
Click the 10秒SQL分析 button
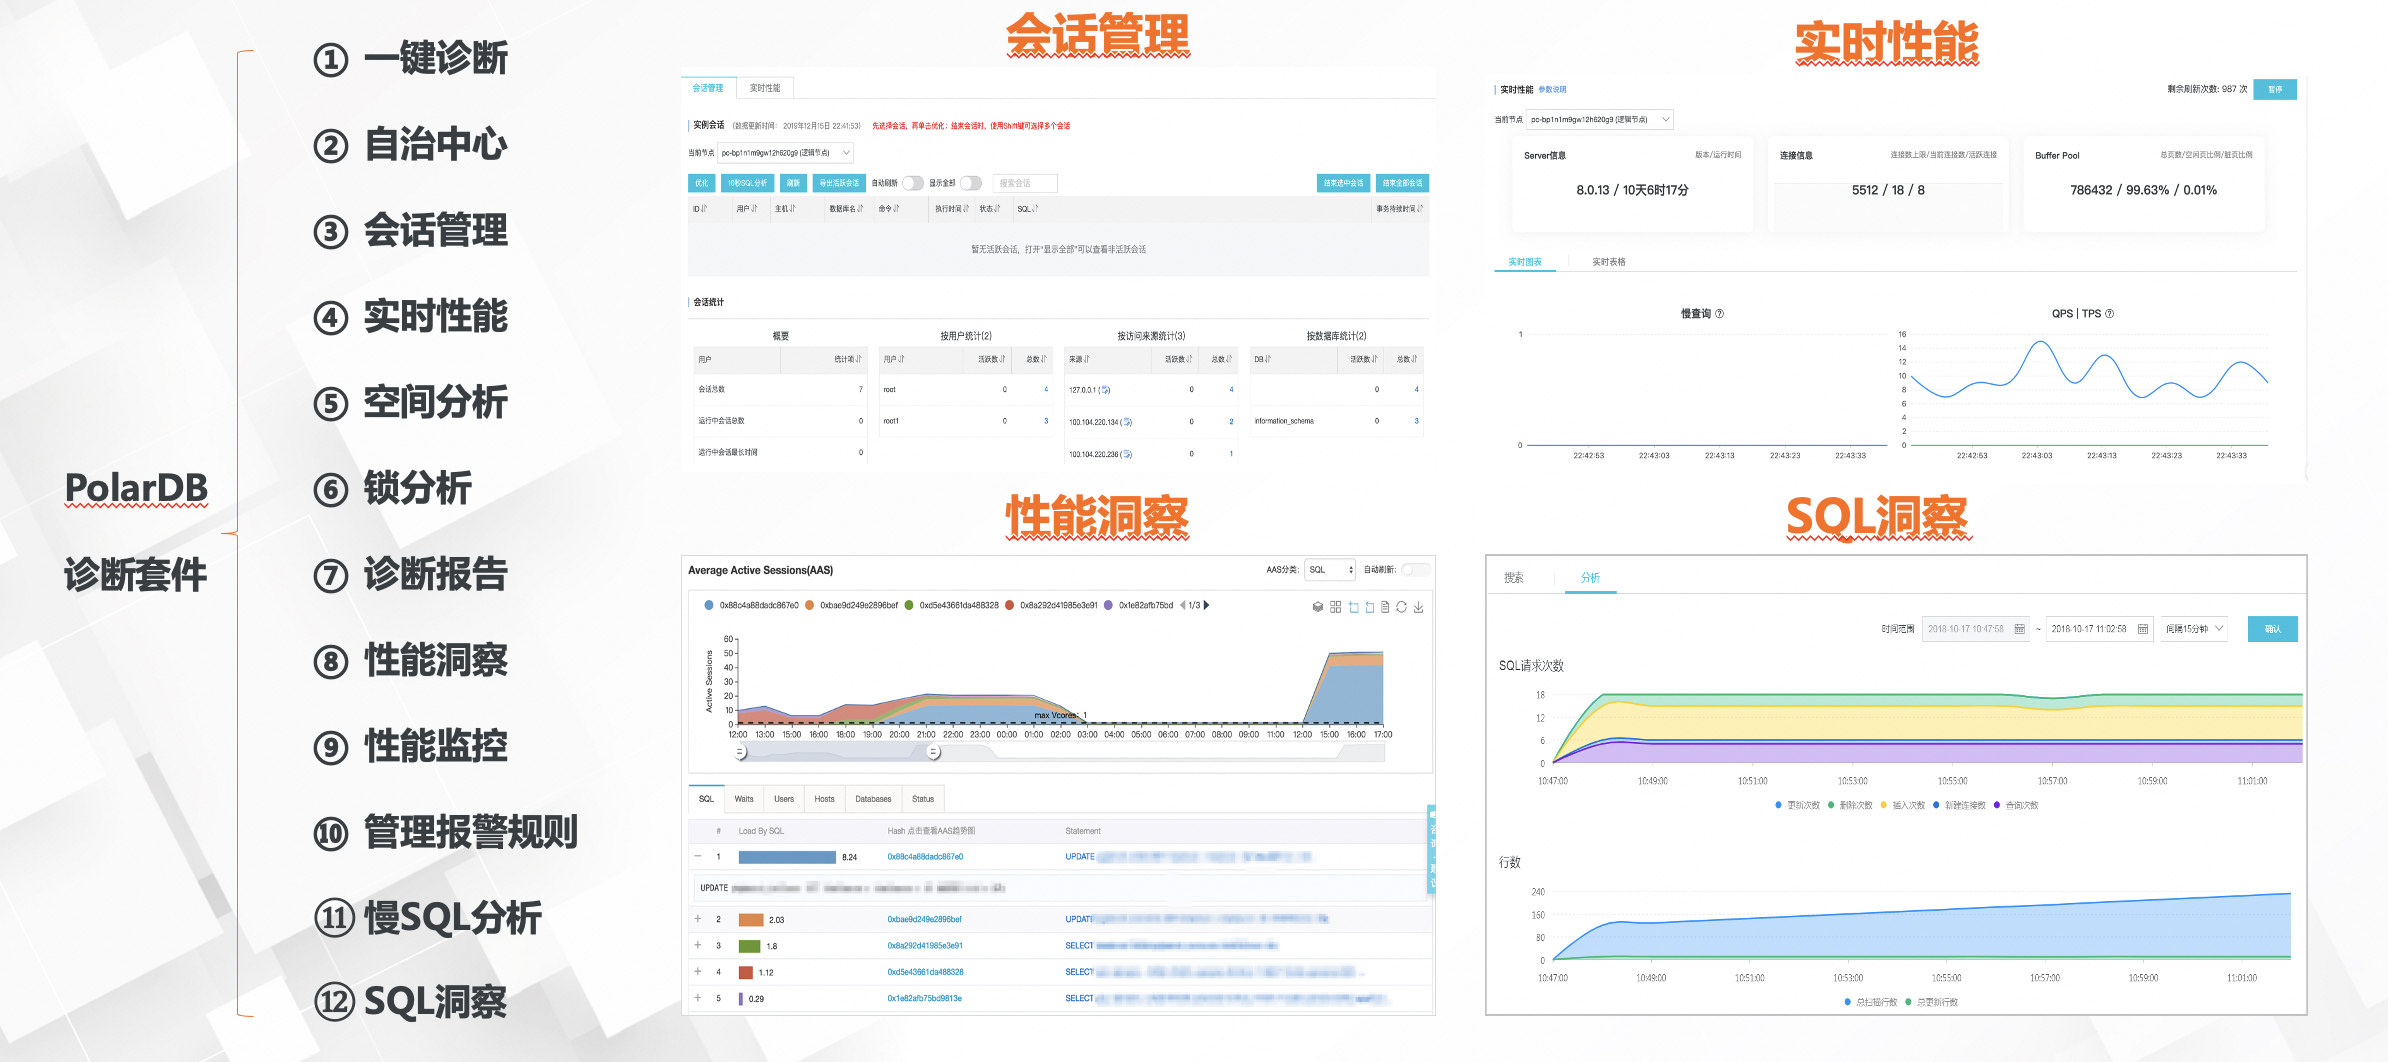tap(747, 183)
